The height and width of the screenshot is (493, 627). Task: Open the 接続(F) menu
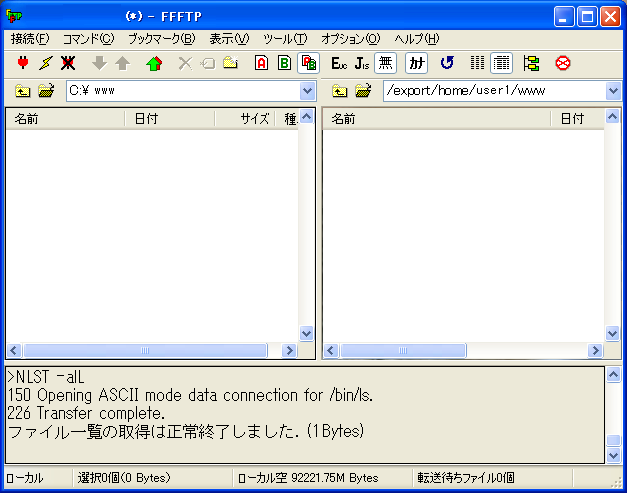point(30,39)
